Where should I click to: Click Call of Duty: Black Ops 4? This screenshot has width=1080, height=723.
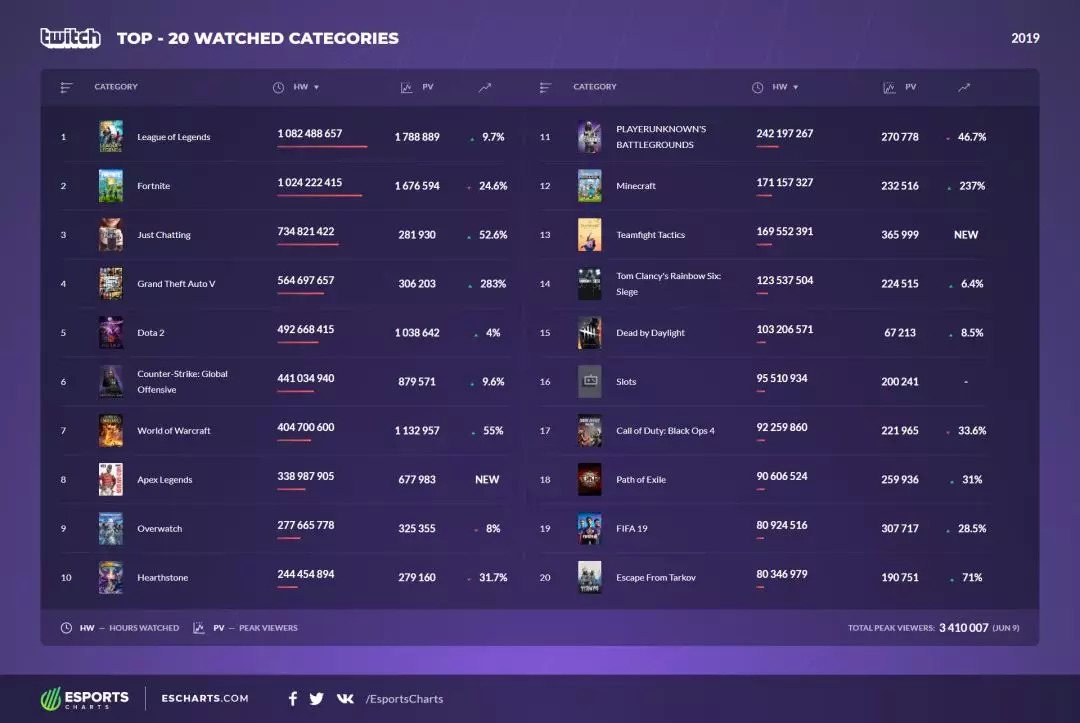coord(665,431)
